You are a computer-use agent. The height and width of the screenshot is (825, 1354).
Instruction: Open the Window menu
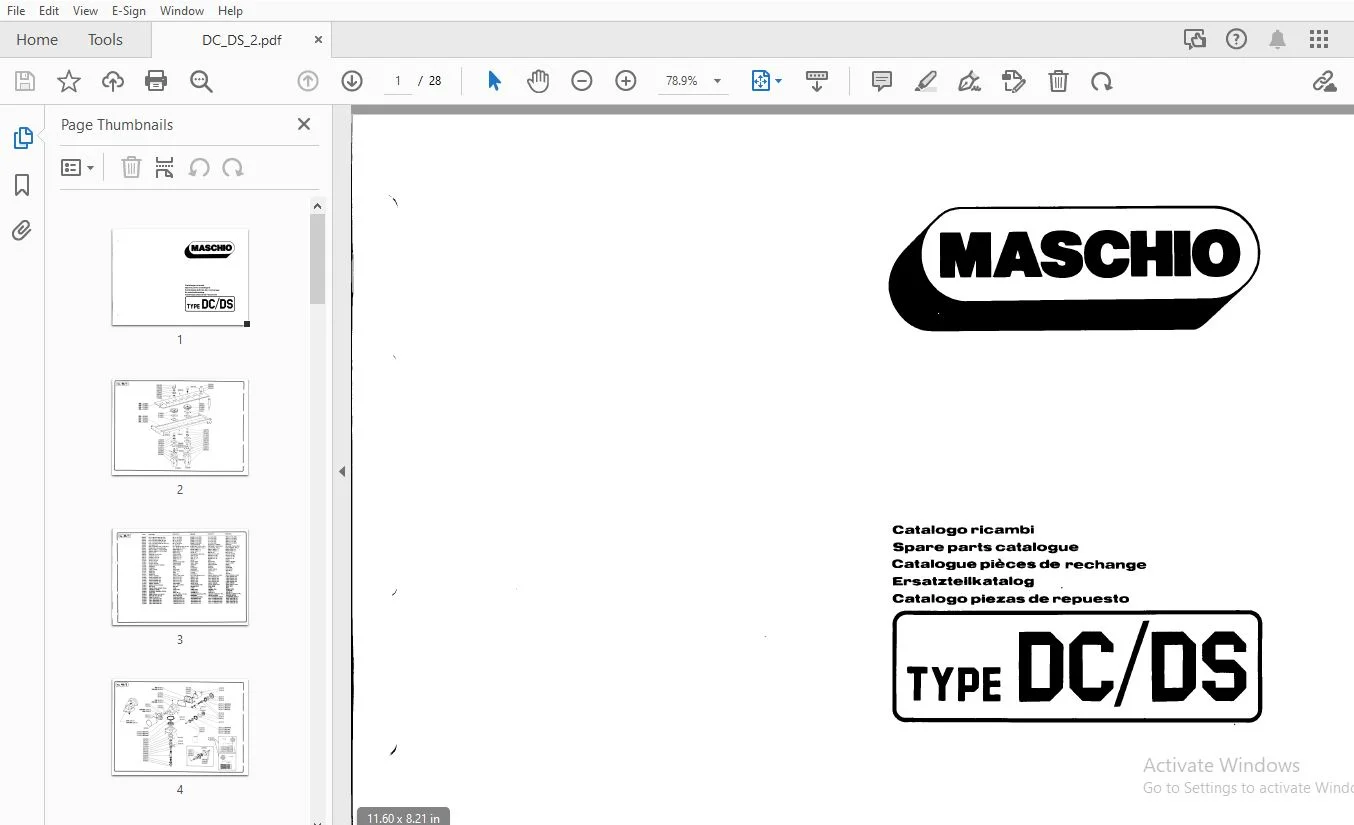tap(182, 11)
